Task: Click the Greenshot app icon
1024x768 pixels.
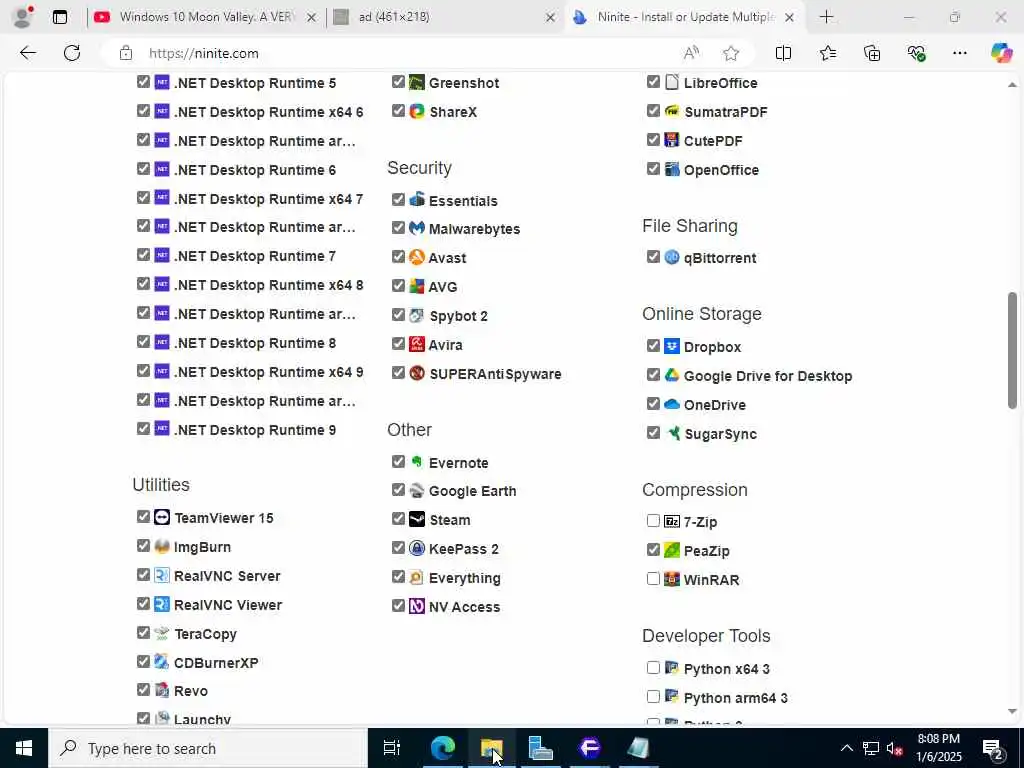Action: [x=417, y=82]
